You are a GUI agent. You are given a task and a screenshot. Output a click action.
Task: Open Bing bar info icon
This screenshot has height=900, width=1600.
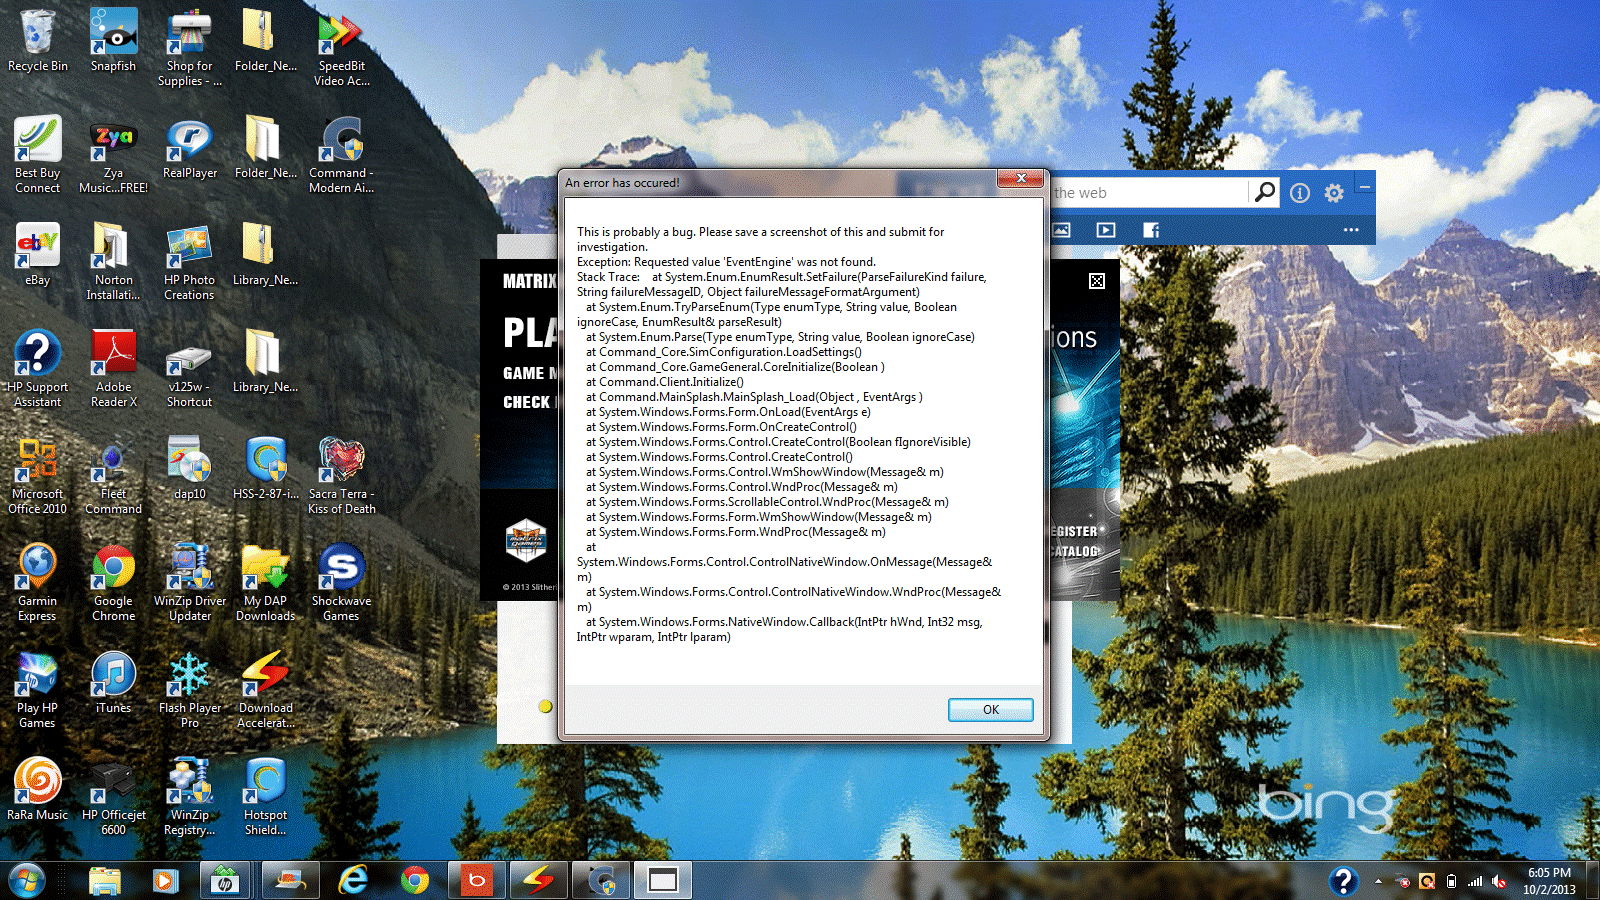click(x=1300, y=193)
